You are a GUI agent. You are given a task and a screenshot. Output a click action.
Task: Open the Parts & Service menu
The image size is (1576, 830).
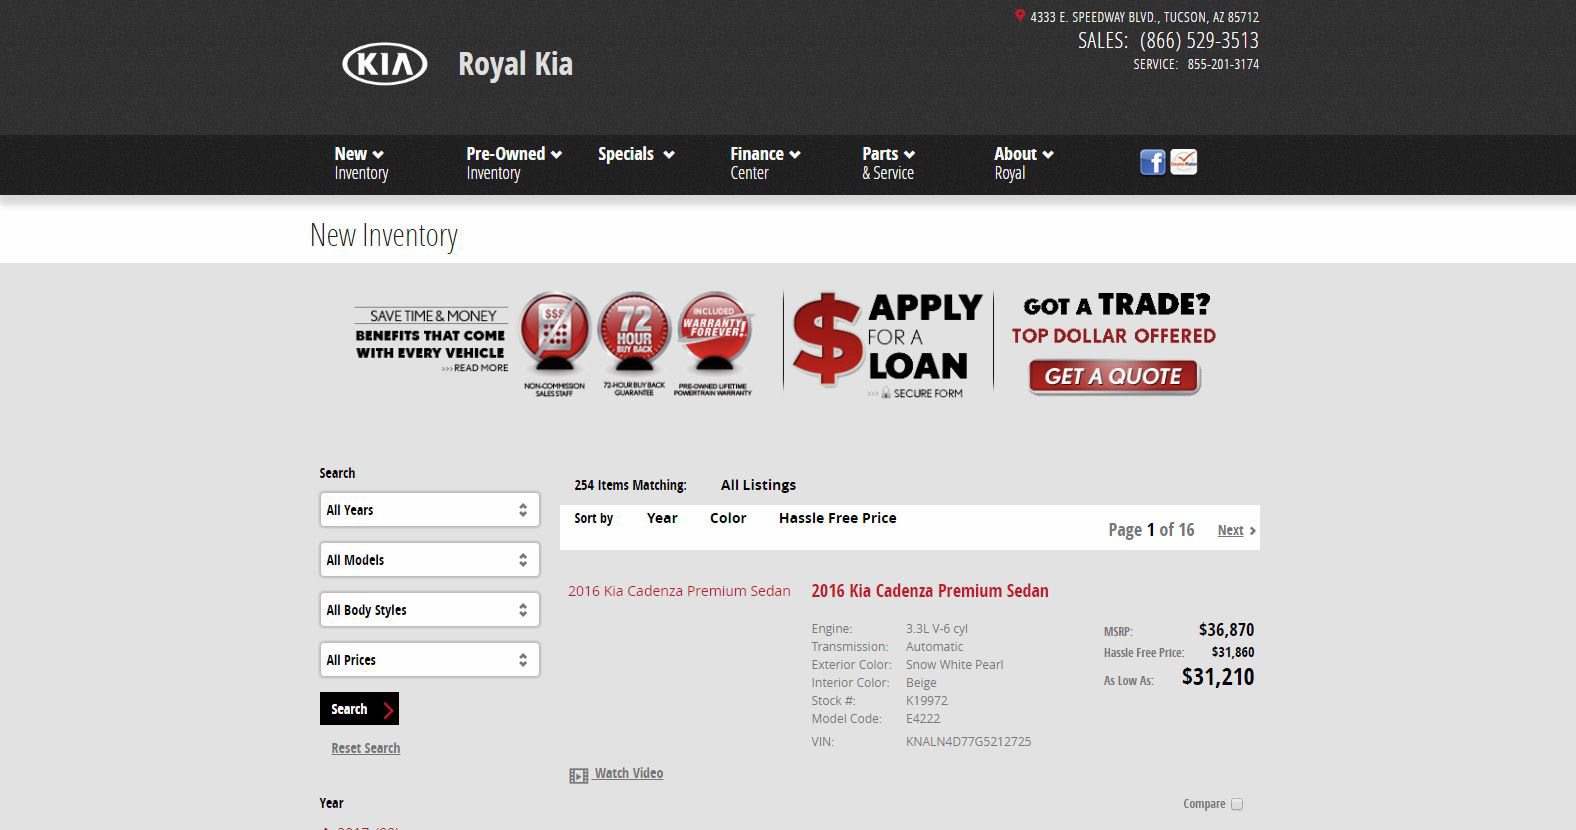tap(889, 163)
